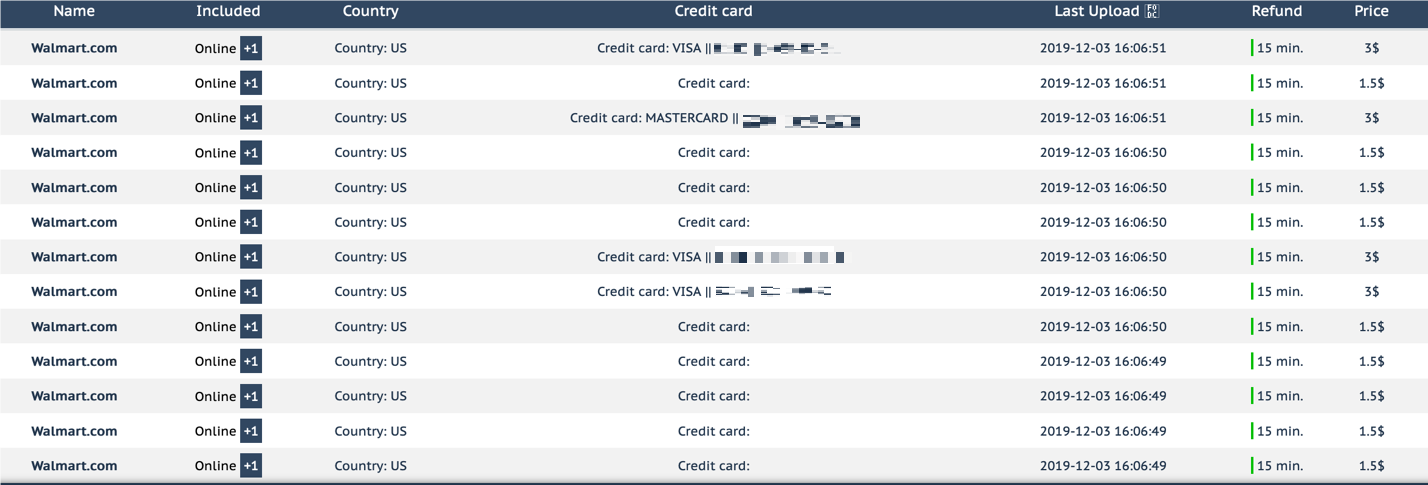Sort by the Country column header

(370, 11)
